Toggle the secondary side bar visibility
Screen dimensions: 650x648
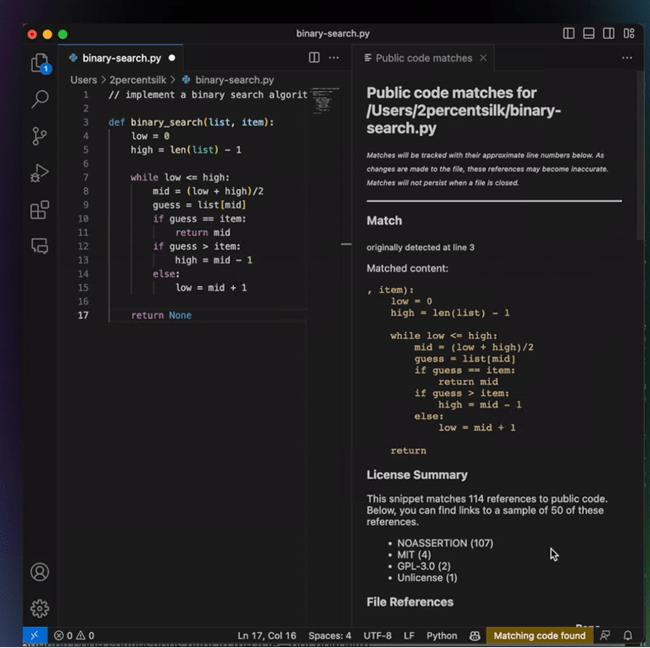coord(609,33)
